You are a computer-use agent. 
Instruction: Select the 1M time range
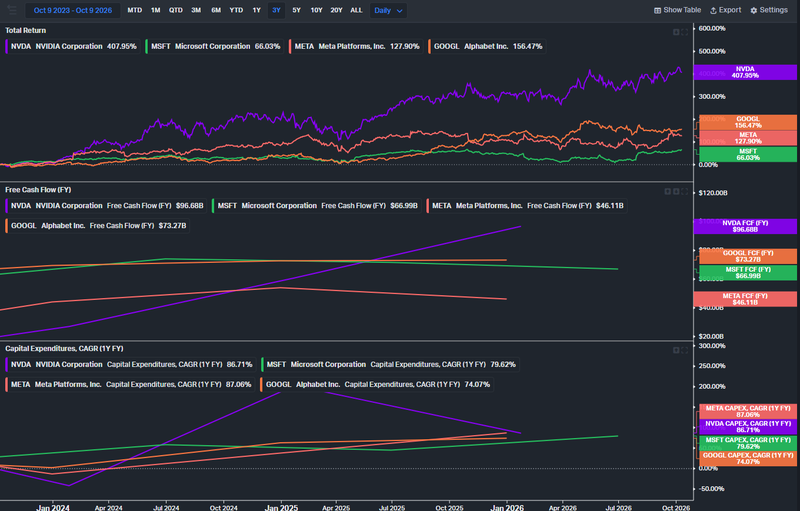pos(156,10)
